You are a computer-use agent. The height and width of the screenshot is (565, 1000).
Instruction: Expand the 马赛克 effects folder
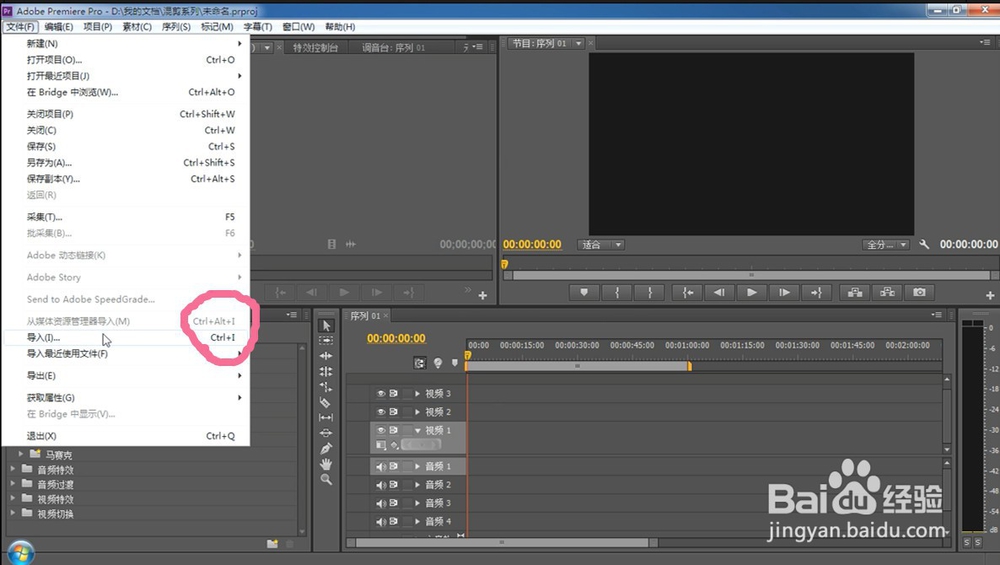(x=21, y=454)
